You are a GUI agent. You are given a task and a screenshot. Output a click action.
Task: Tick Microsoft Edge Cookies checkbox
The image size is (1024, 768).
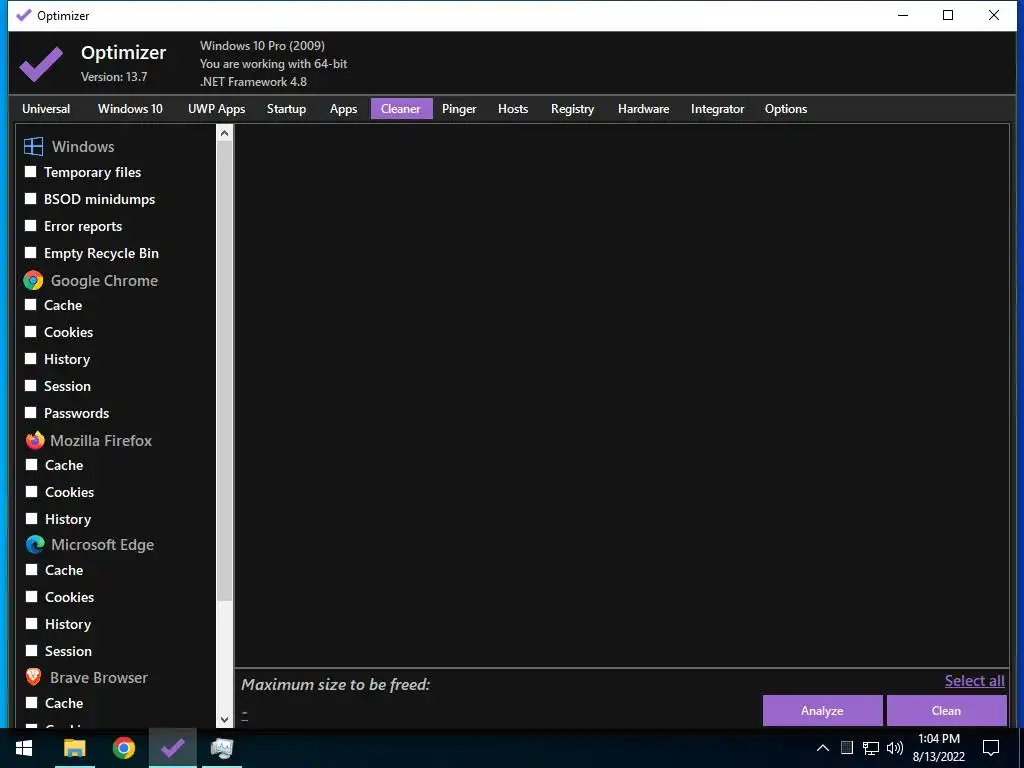pyautogui.click(x=31, y=597)
